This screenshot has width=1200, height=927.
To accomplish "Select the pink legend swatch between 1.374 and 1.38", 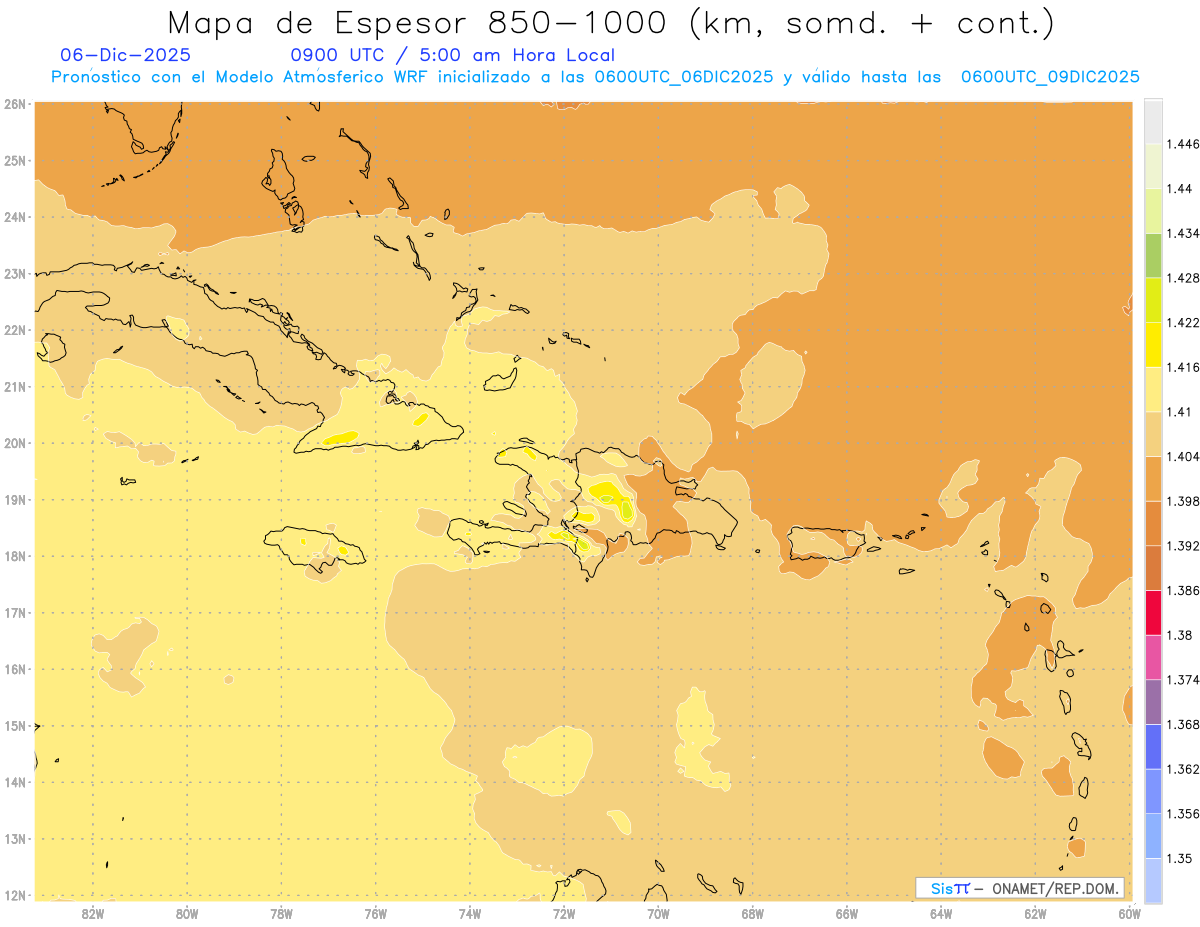I will [1154, 657].
